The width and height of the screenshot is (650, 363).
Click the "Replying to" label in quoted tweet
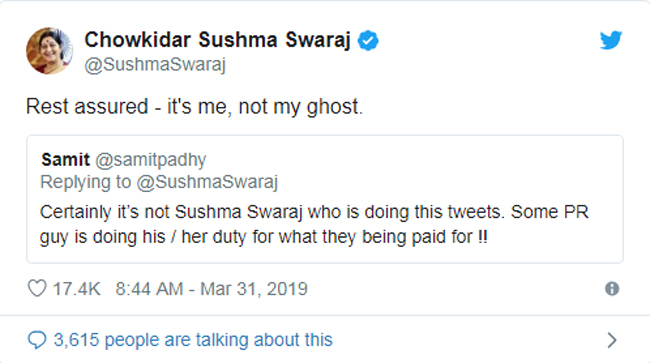coord(86,182)
